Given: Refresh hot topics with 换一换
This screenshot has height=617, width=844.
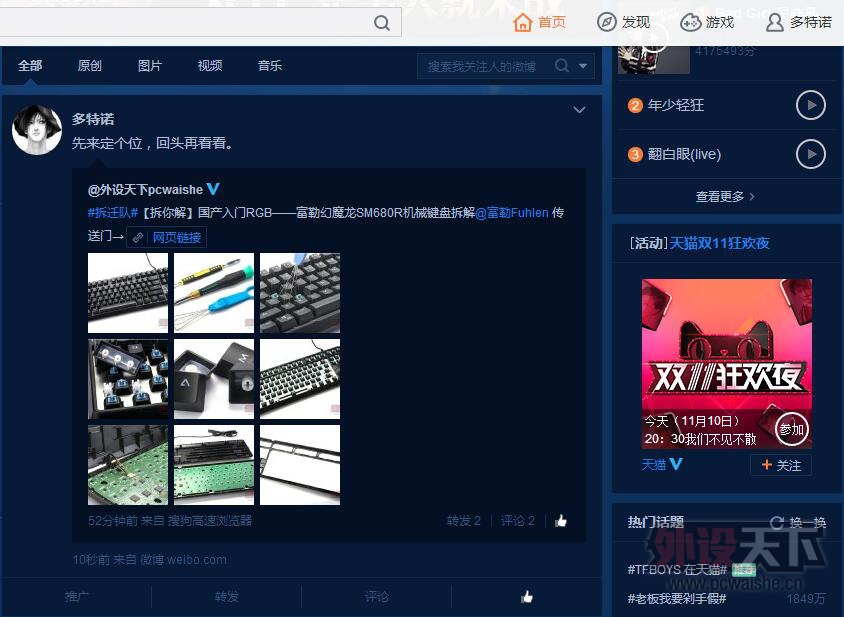Looking at the screenshot, I should click(x=798, y=522).
